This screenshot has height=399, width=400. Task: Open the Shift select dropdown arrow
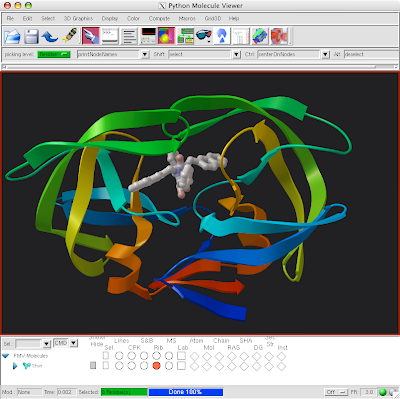[237, 54]
